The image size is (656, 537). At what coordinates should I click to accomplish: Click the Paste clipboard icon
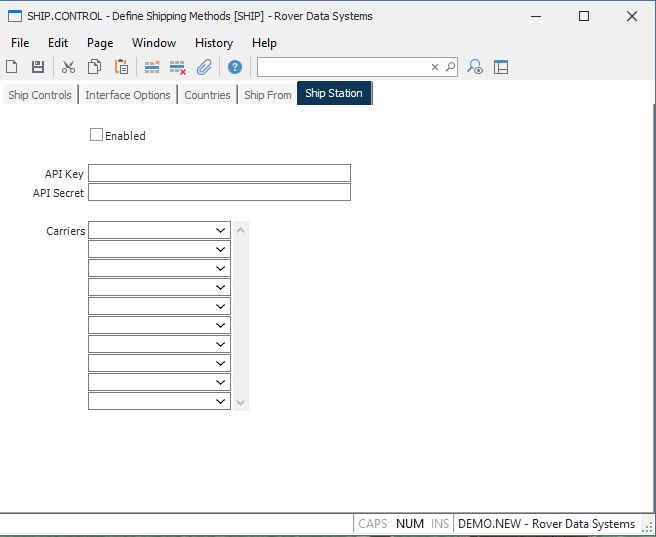pyautogui.click(x=121, y=67)
